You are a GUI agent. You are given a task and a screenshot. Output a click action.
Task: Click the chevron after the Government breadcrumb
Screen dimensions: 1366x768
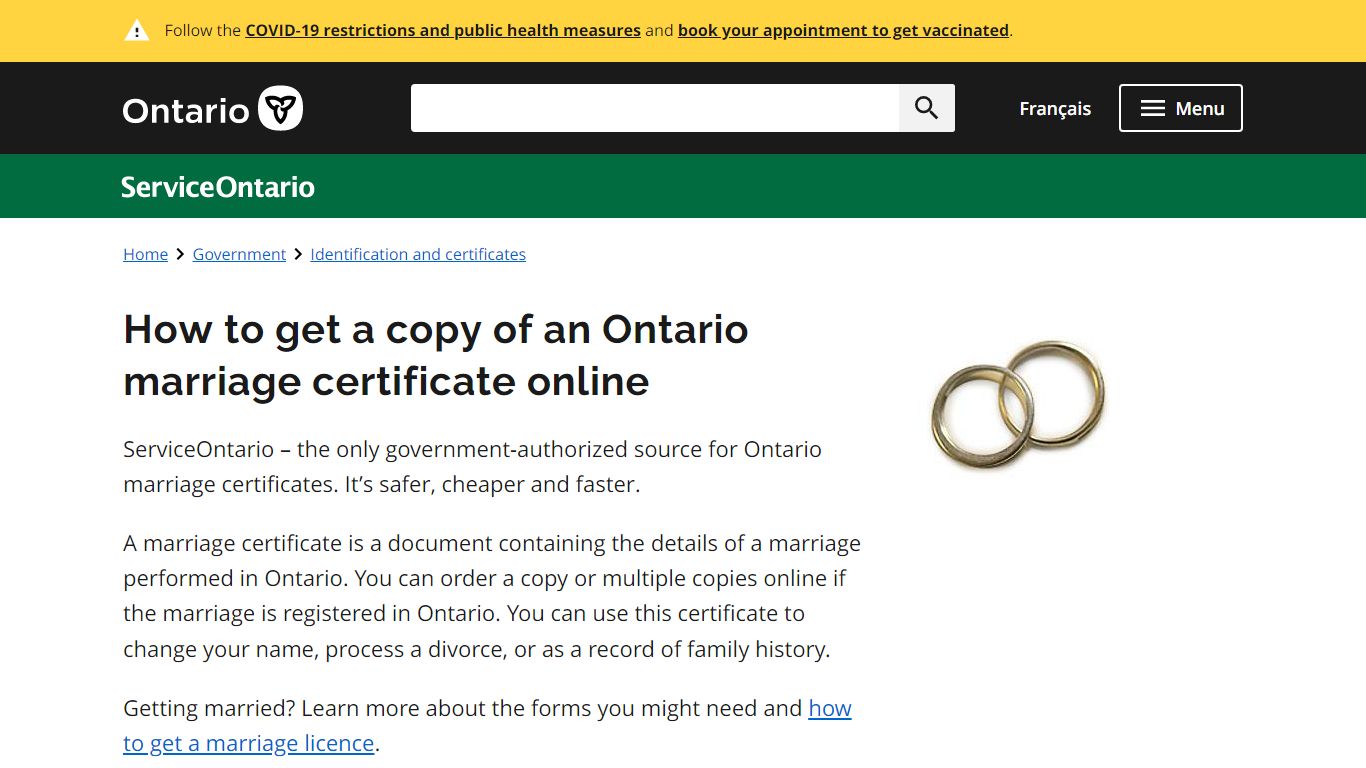point(298,254)
